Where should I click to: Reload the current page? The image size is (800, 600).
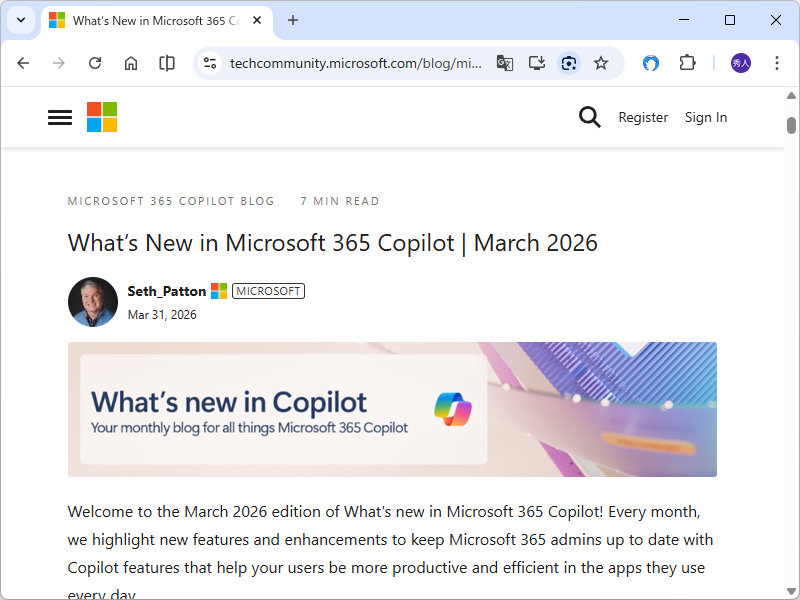click(x=95, y=63)
